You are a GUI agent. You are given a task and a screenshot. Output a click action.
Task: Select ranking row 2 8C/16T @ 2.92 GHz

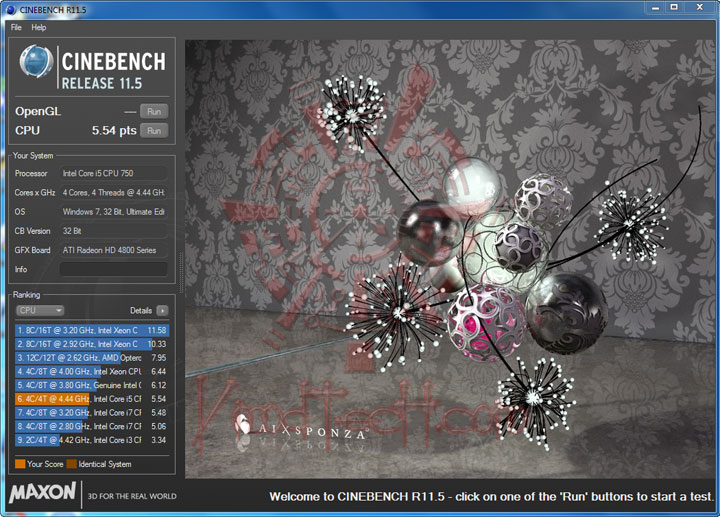coord(92,344)
